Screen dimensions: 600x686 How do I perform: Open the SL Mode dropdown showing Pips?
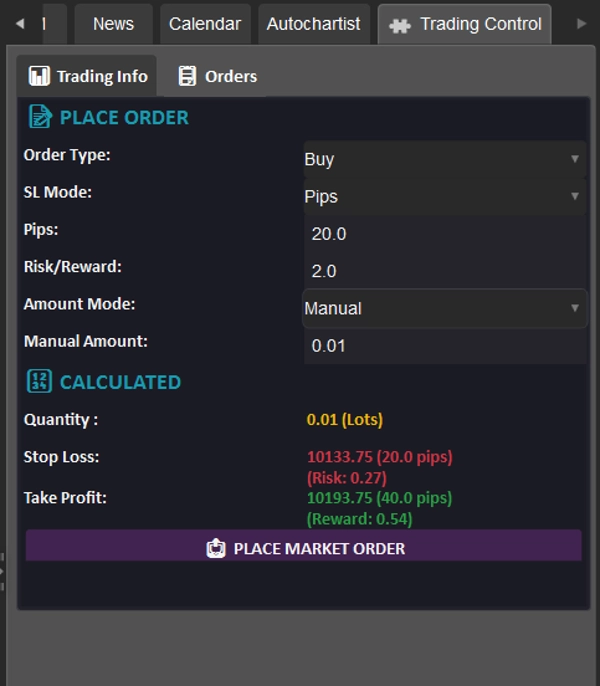pos(445,196)
